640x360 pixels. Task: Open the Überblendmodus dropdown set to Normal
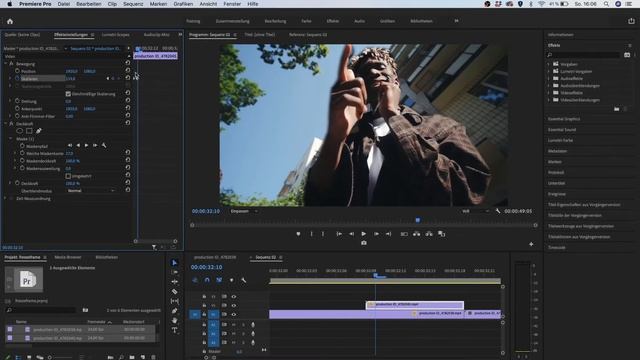click(x=91, y=191)
